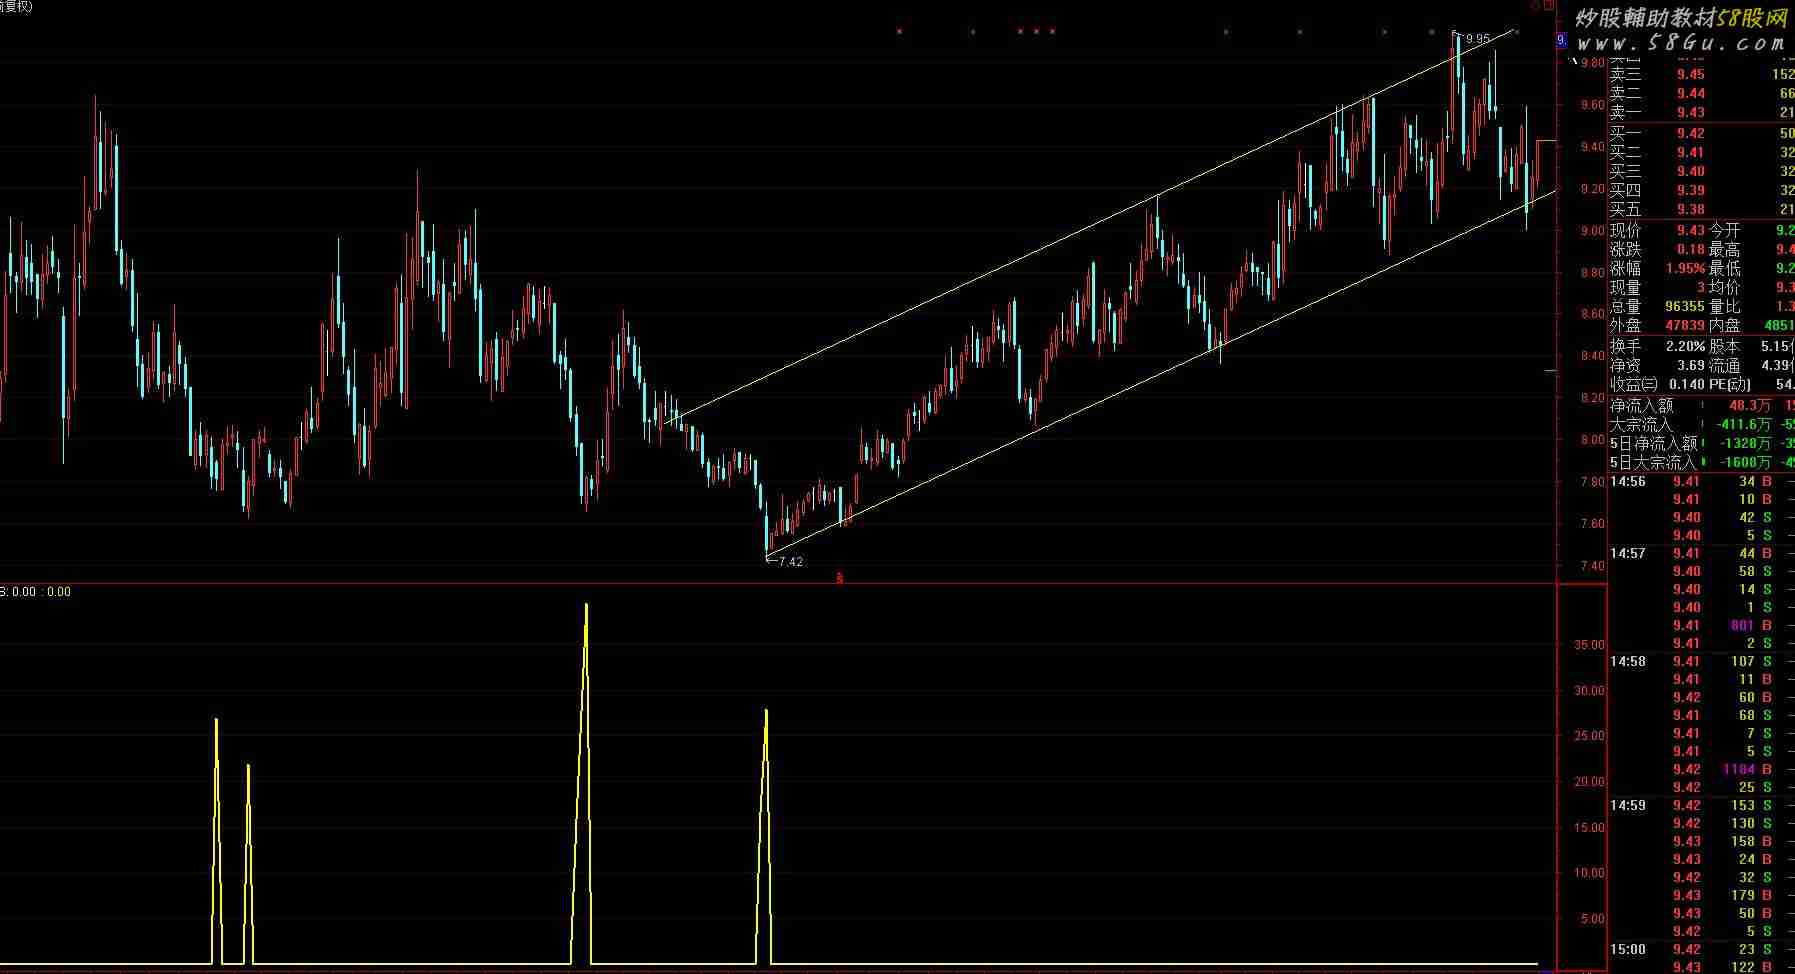Select the 换手 turnover rate 2.20%
Screen dimensions: 1795x974
[1686, 346]
